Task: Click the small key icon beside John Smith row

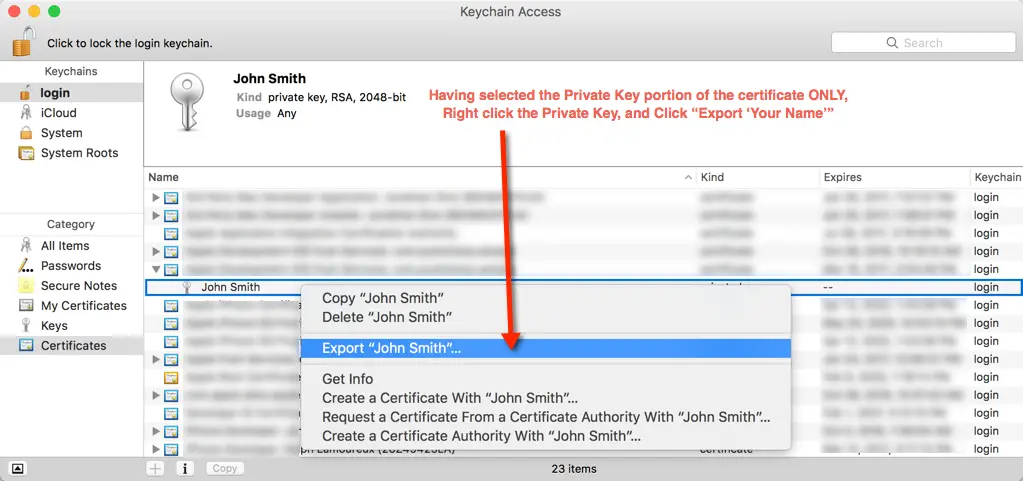Action: click(x=187, y=287)
